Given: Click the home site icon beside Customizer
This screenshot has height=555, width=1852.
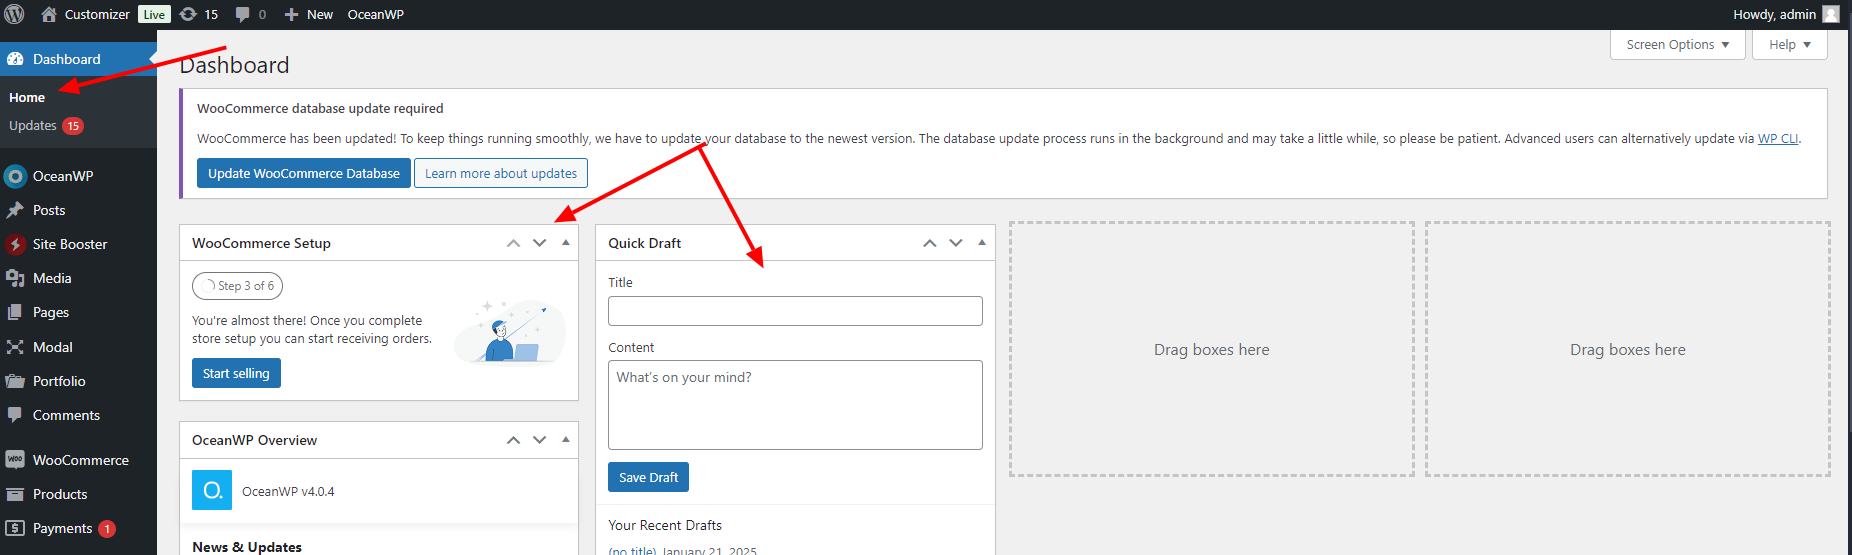Looking at the screenshot, I should click(48, 14).
